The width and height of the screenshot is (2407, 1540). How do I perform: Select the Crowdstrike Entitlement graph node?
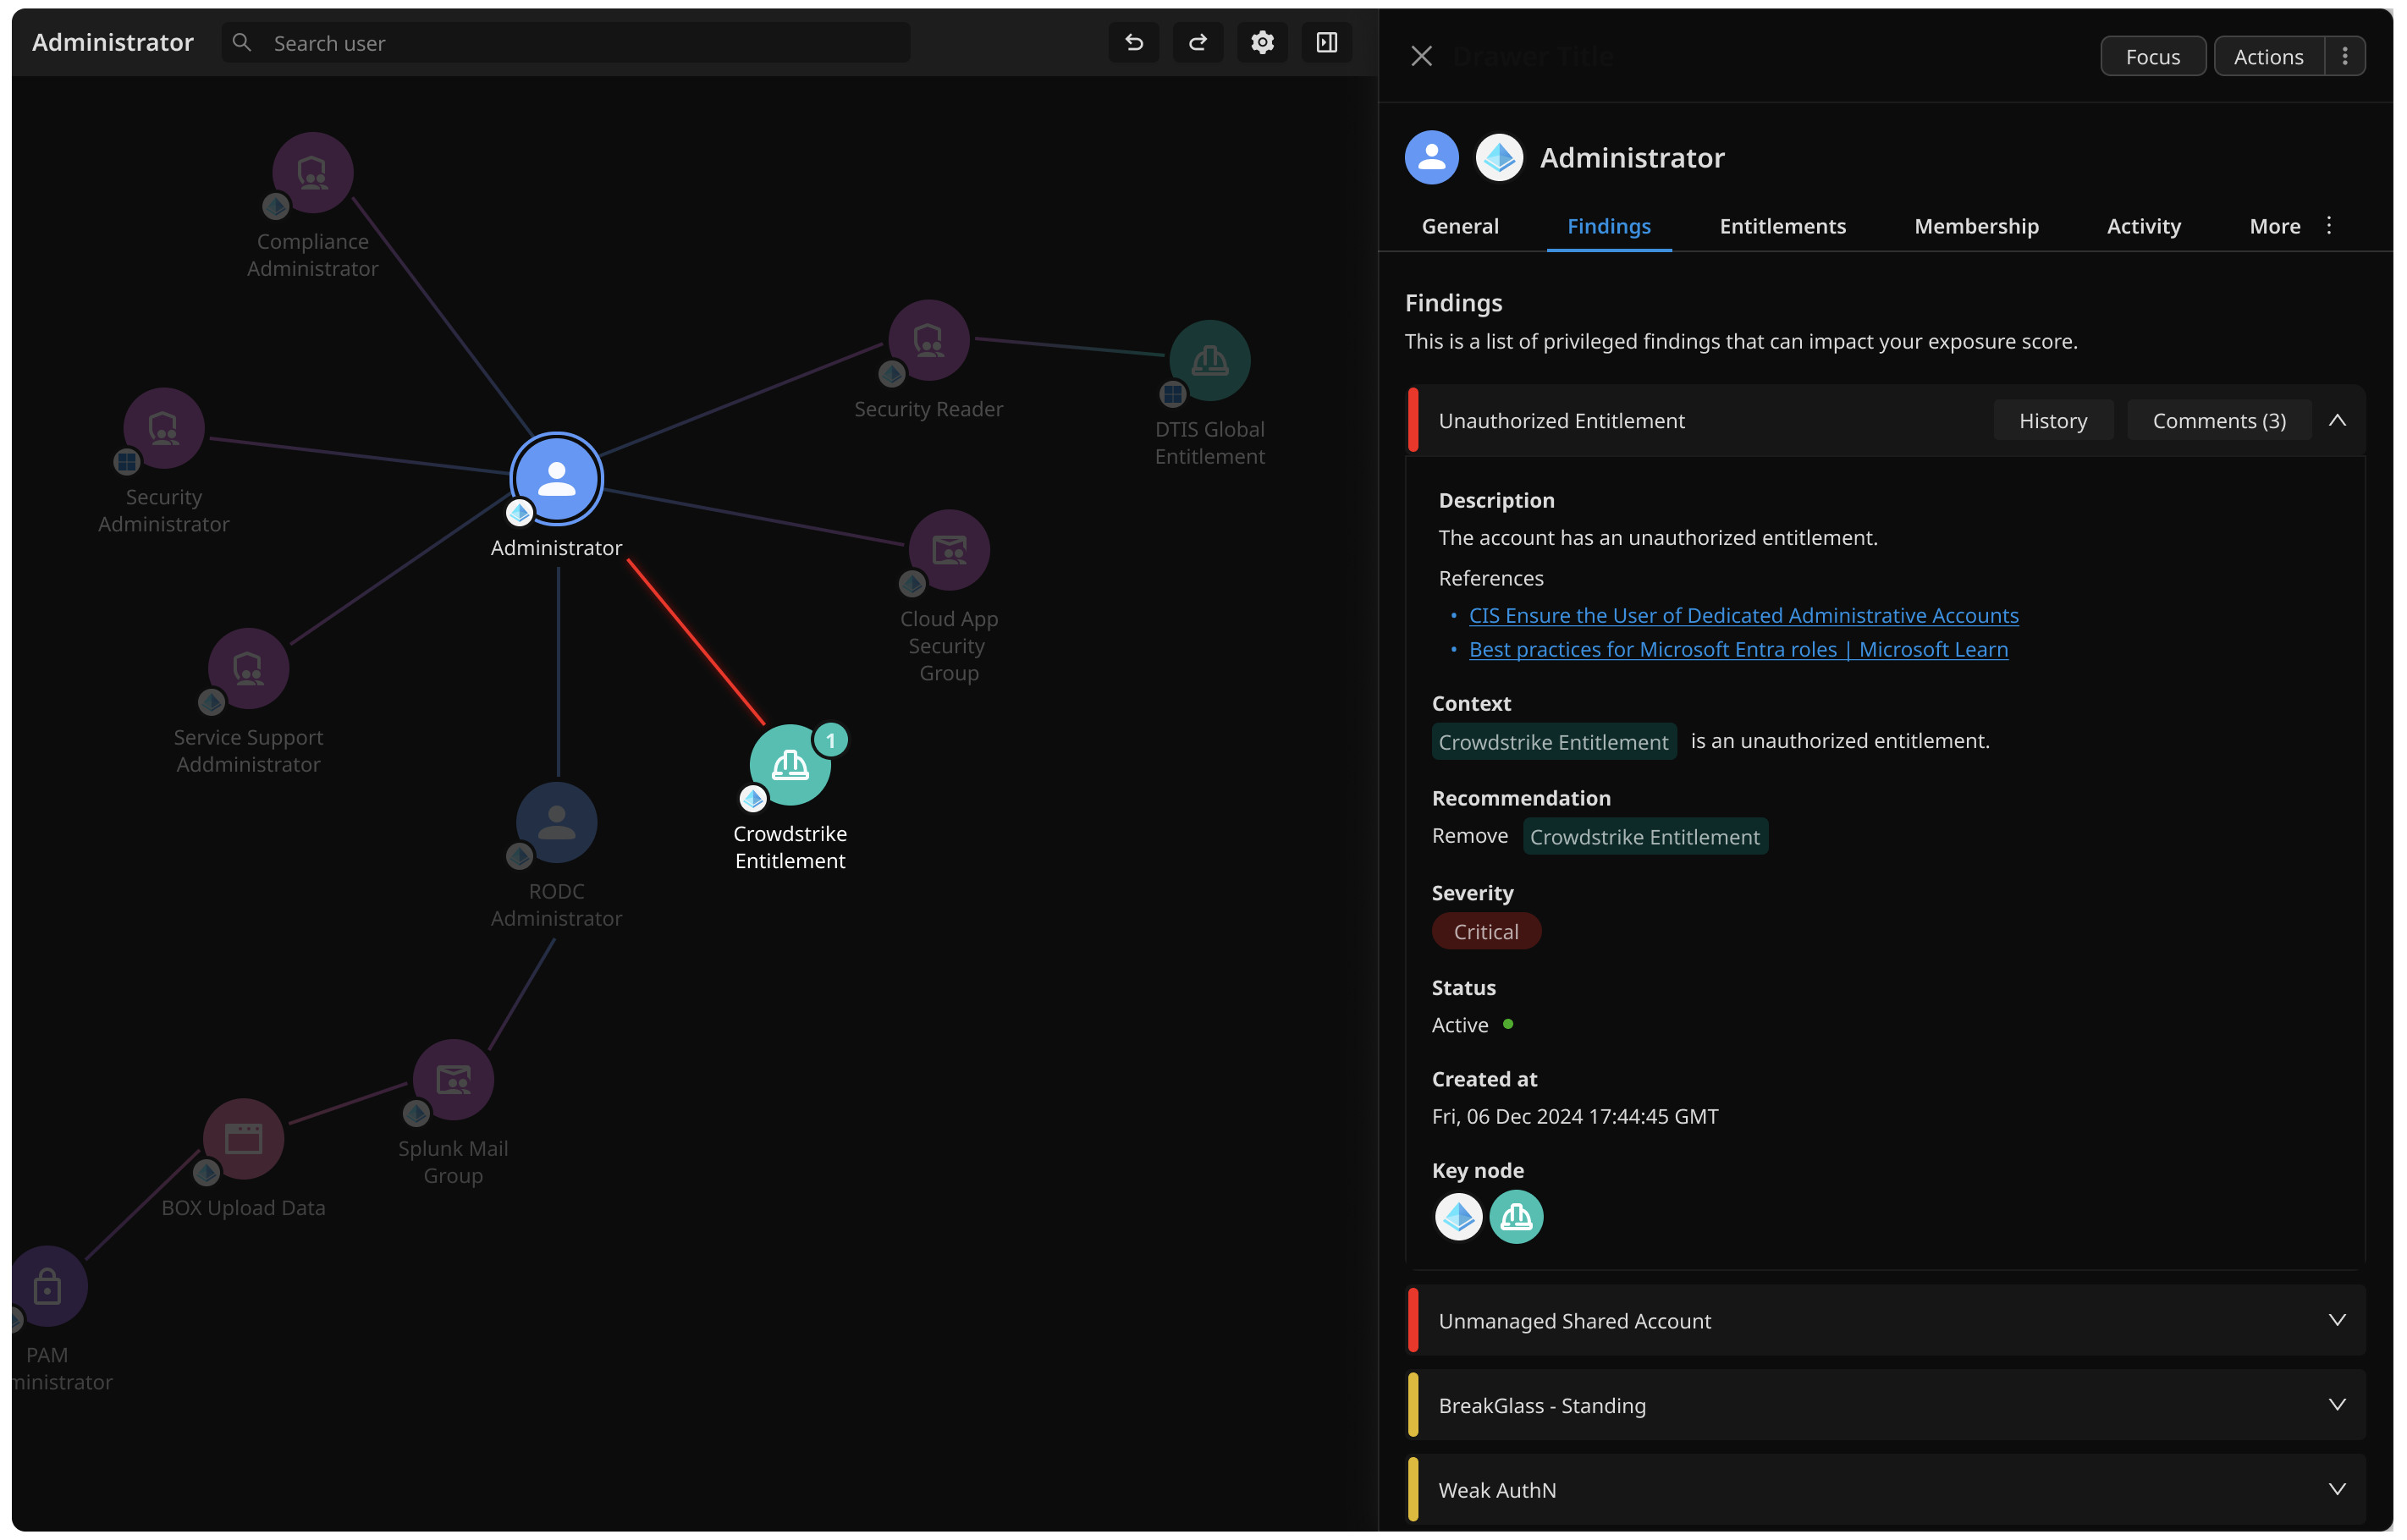[790, 765]
